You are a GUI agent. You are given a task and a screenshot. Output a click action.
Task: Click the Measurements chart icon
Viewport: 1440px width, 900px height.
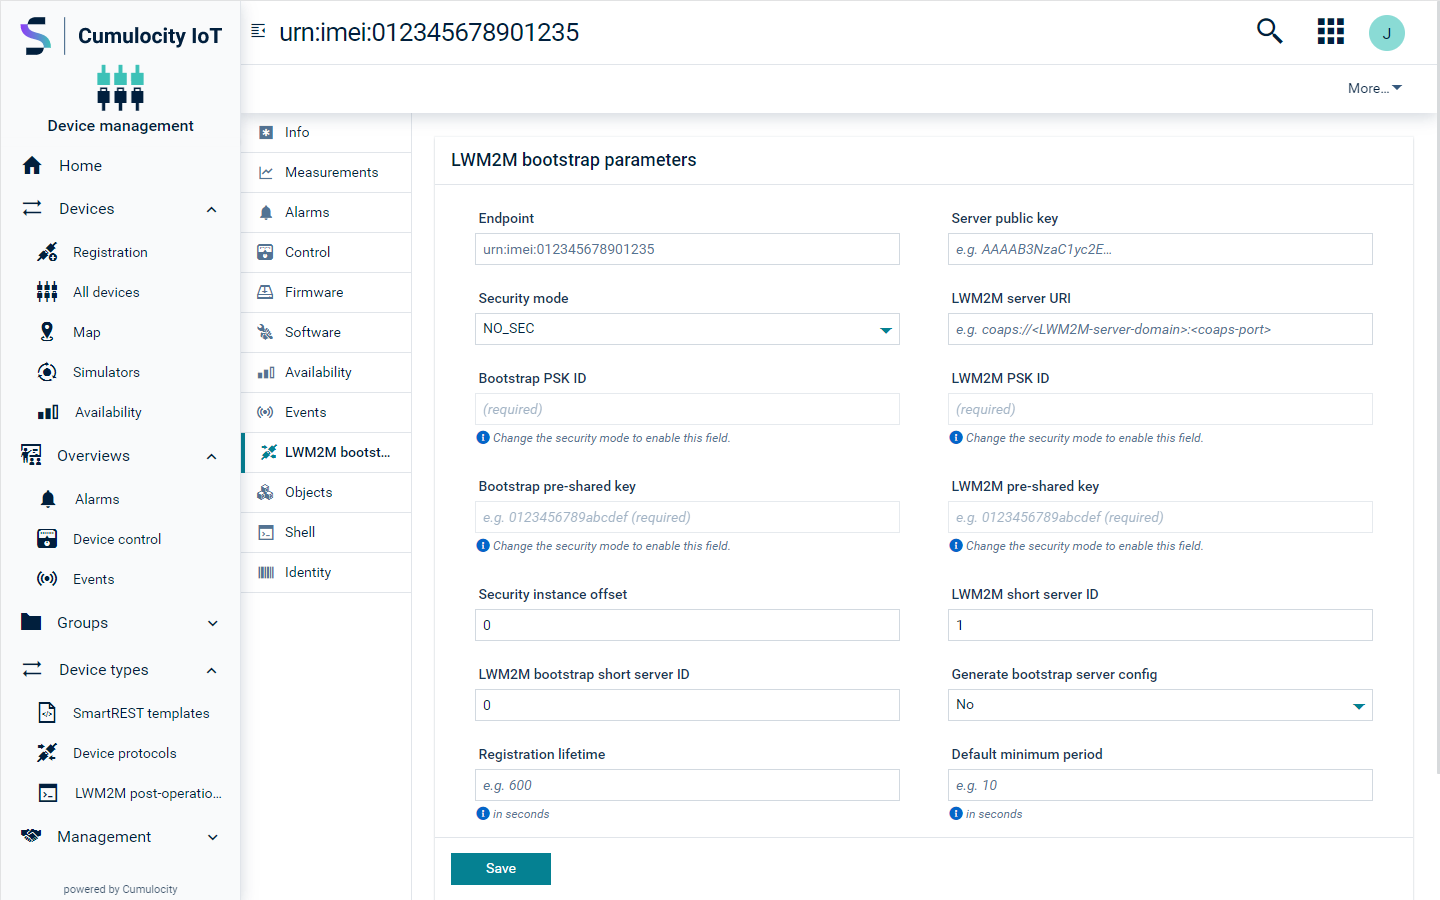[266, 172]
